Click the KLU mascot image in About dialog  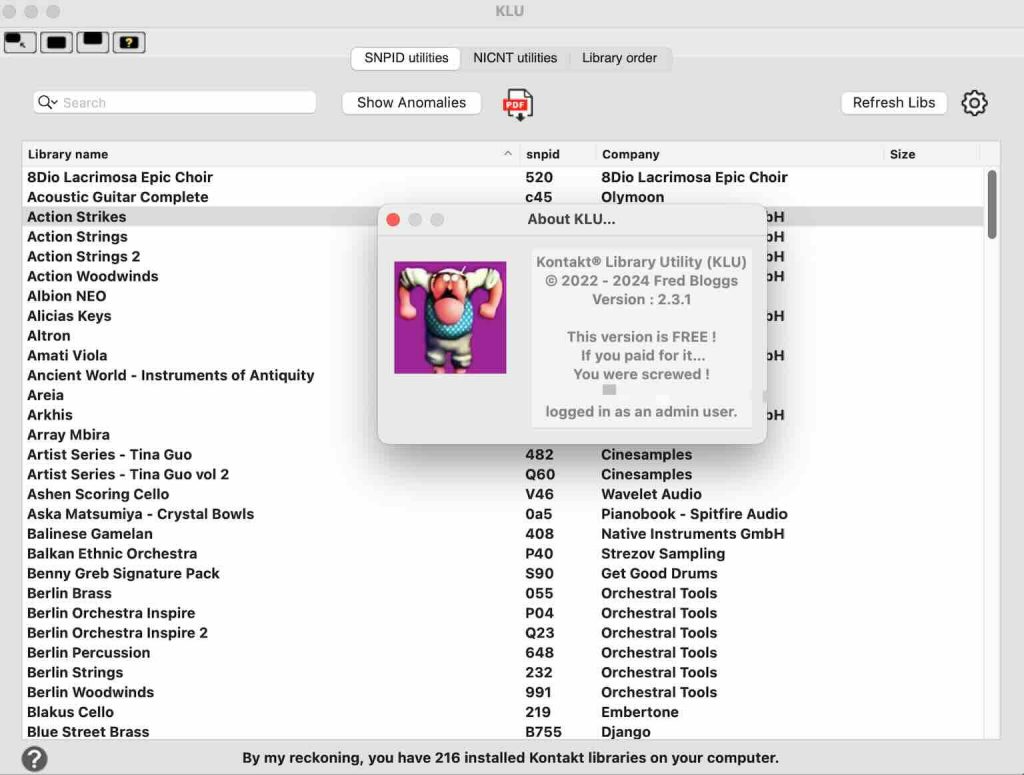click(x=450, y=319)
